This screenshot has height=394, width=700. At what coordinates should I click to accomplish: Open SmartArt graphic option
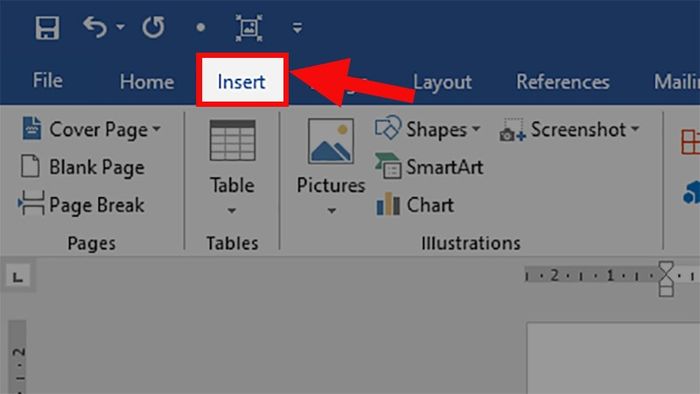click(429, 167)
